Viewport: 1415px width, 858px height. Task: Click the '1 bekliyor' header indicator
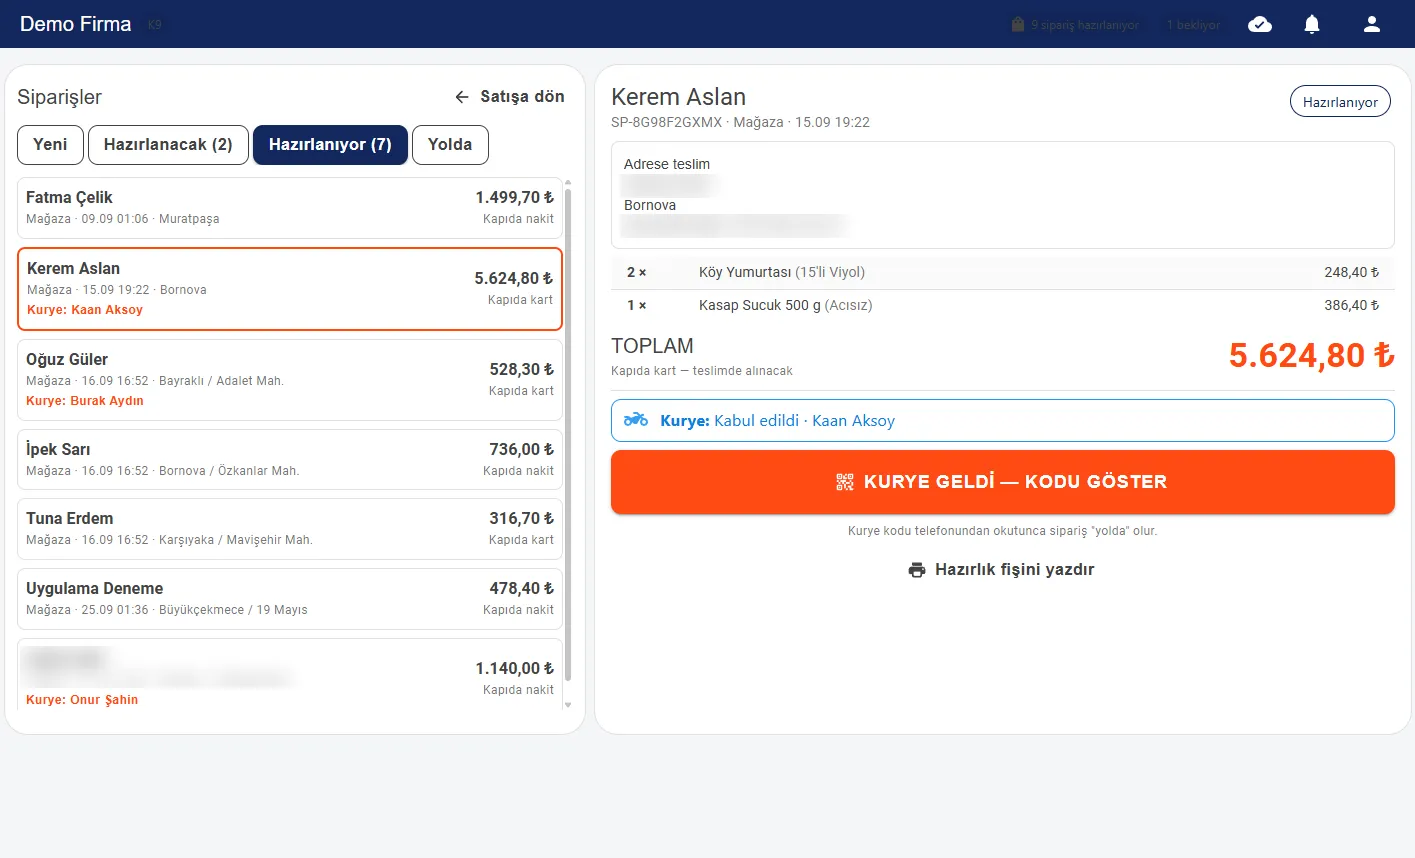(1193, 25)
